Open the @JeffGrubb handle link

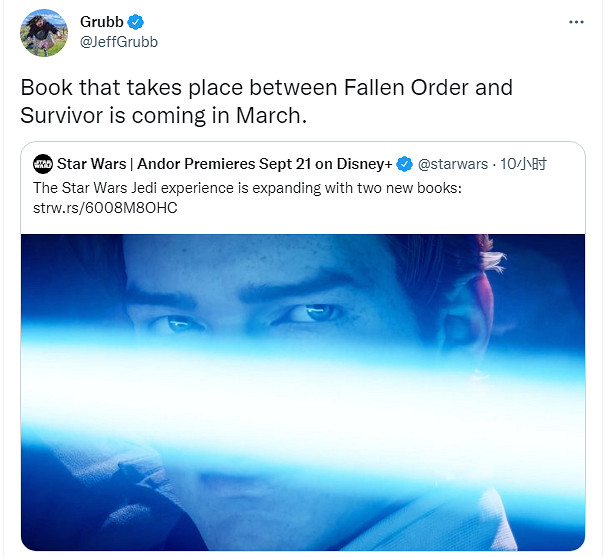119,42
